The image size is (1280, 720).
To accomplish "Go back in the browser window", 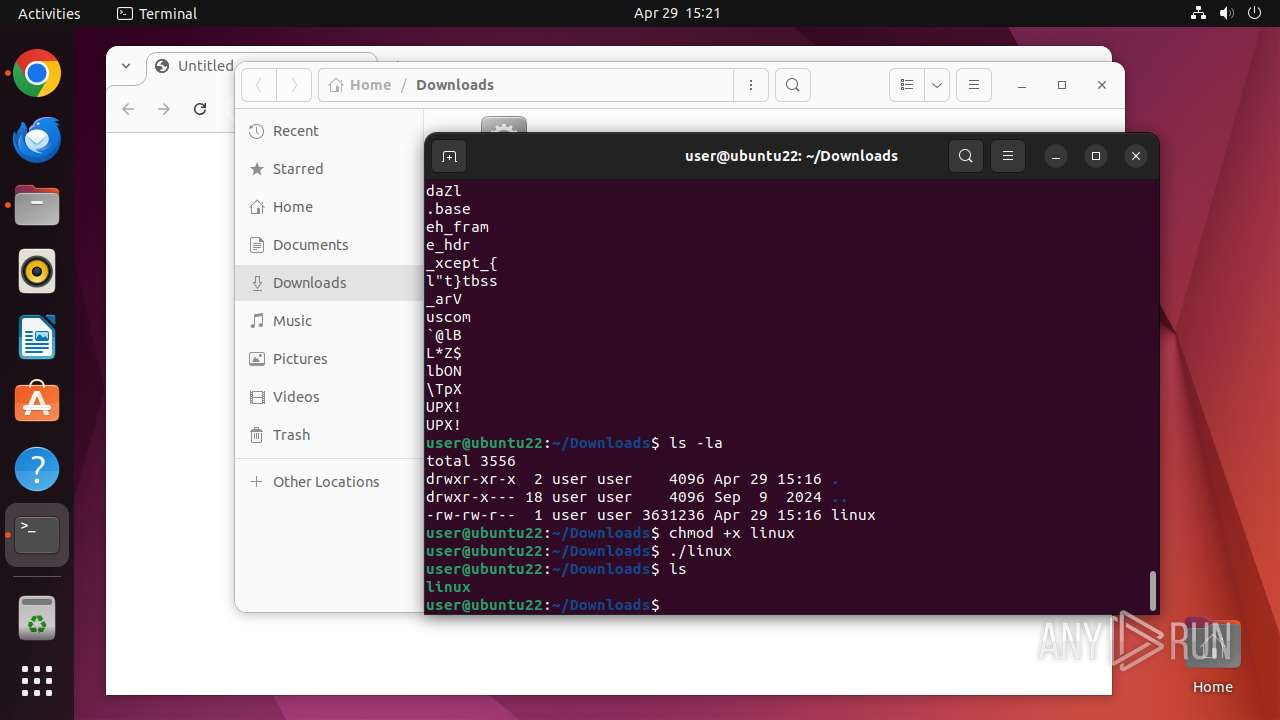I will pyautogui.click(x=128, y=109).
